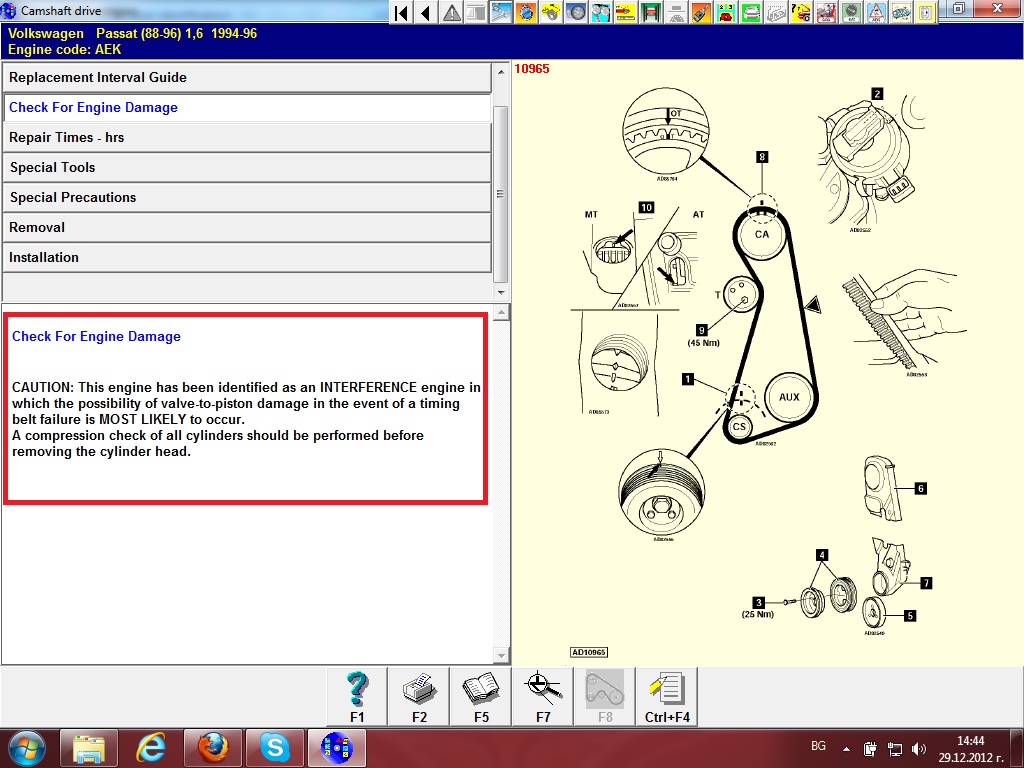This screenshot has height=768, width=1024.
Task: Go back with the left arrow icon
Action: click(x=426, y=13)
